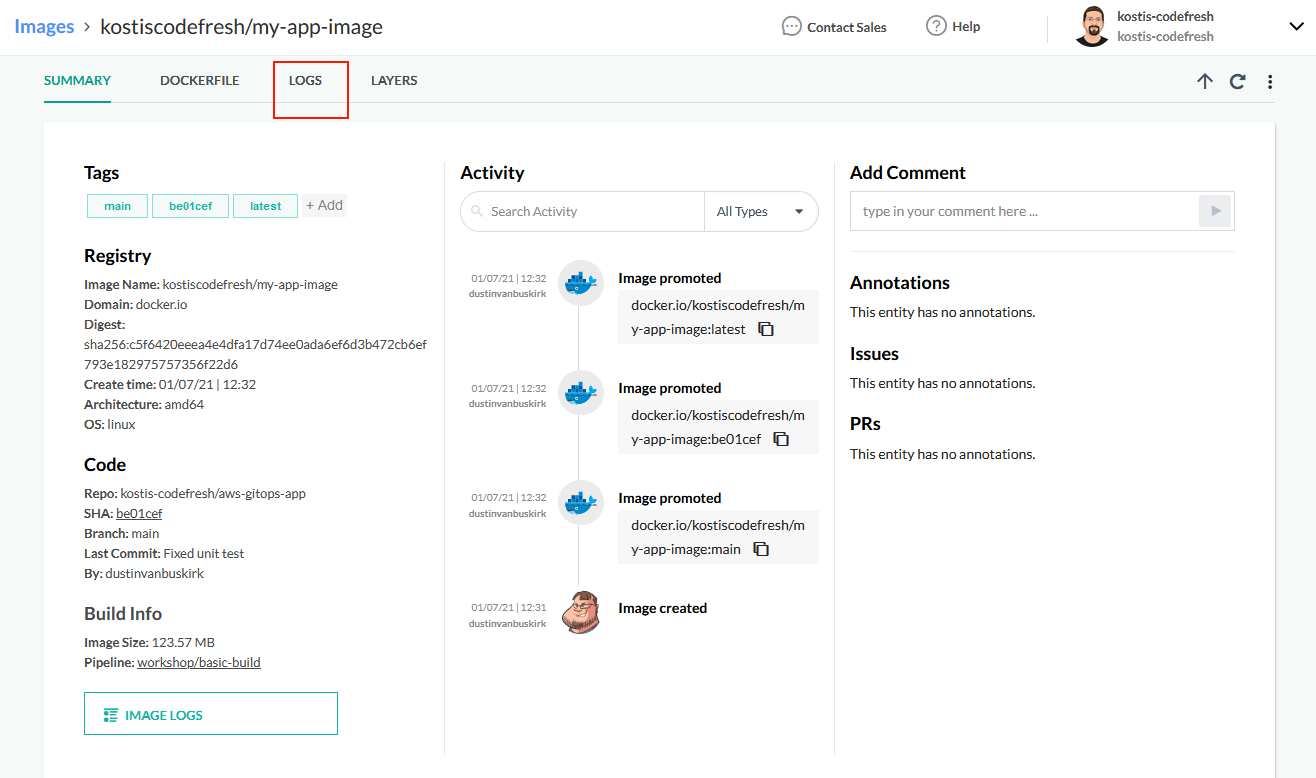This screenshot has height=778, width=1316.
Task: Switch to the LOGS tab
Action: point(305,80)
